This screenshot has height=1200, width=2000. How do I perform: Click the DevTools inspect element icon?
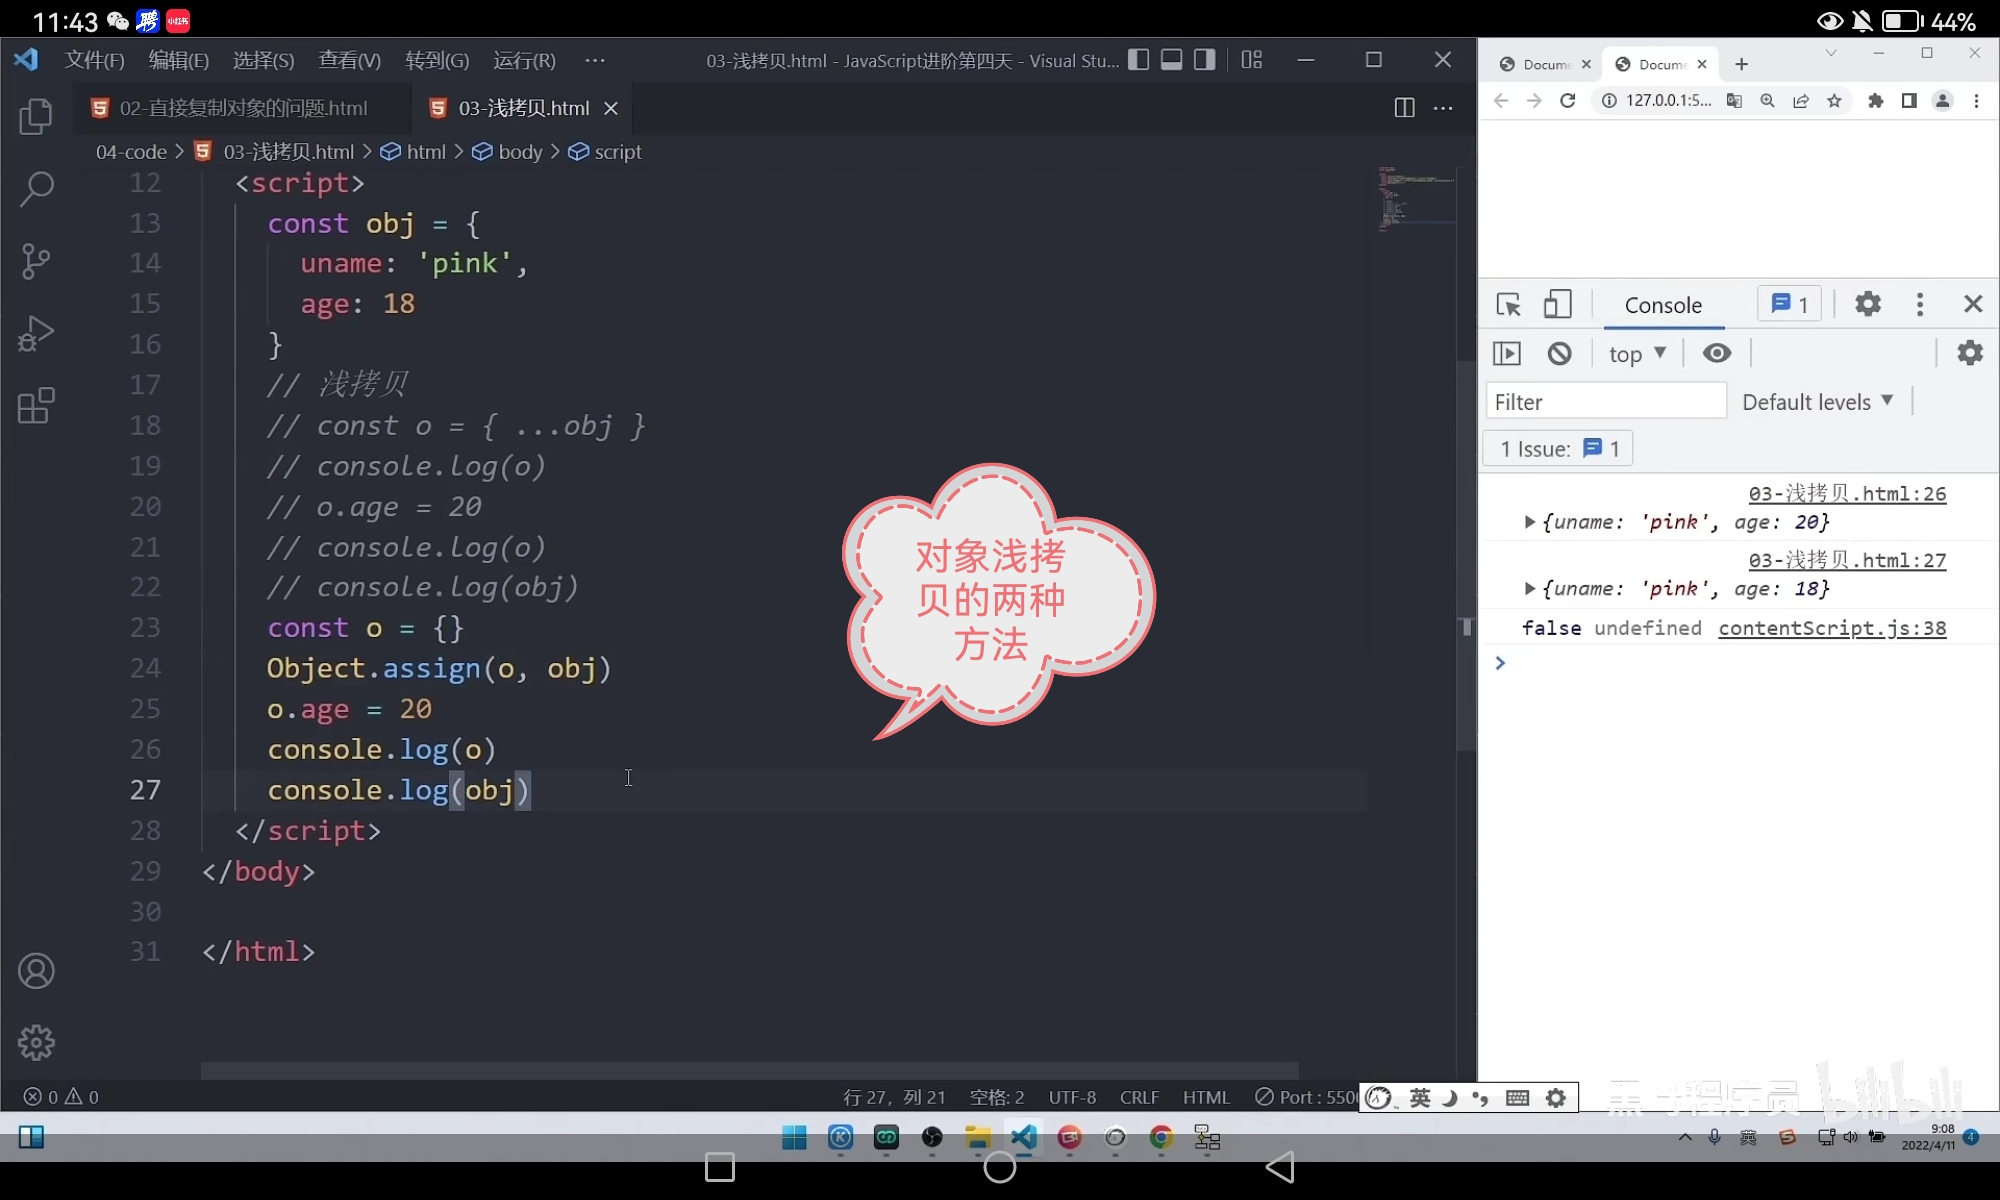[x=1508, y=304]
